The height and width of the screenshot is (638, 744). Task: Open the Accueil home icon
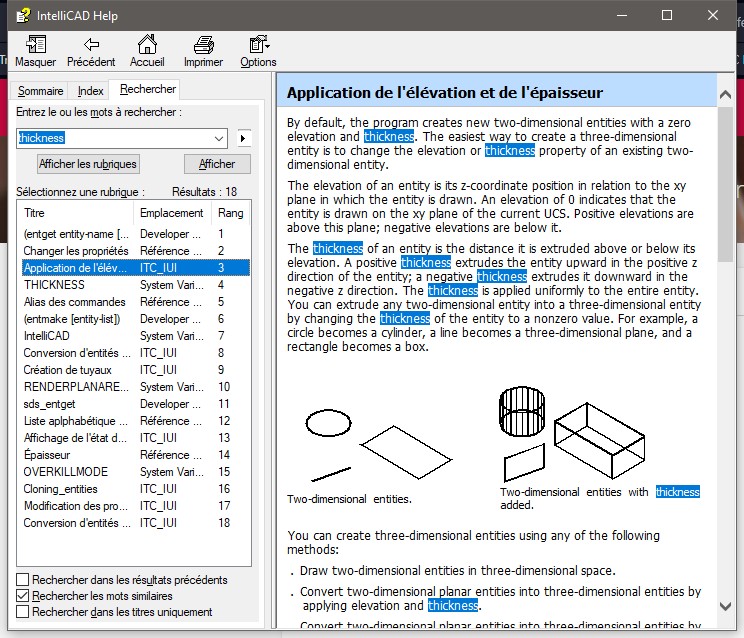coord(147,51)
